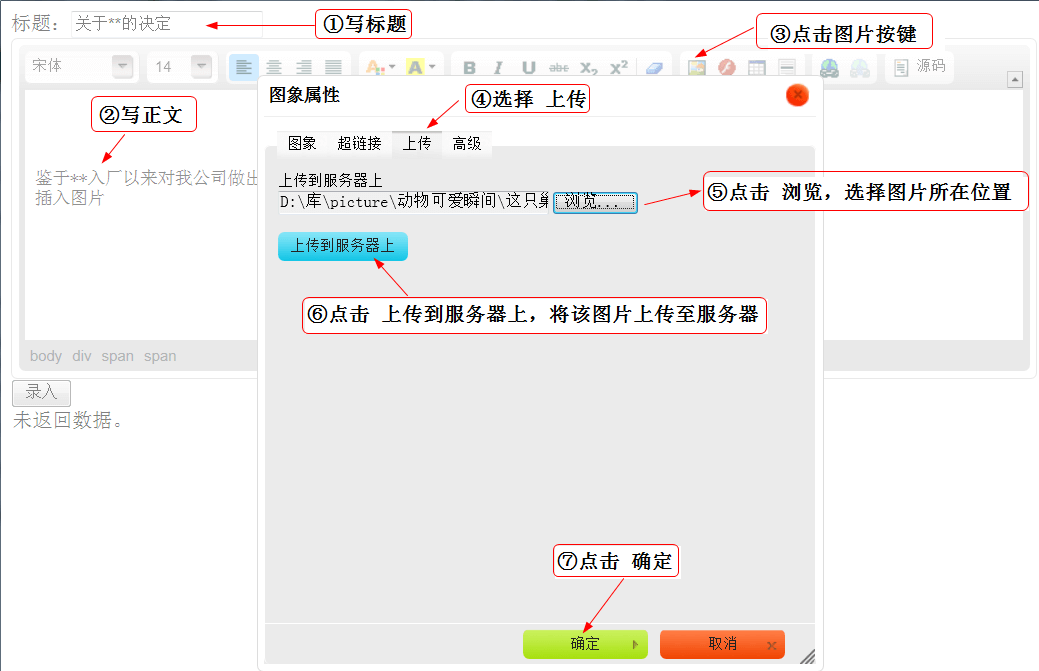1039x671 pixels.
Task: Click the insert table toolbar icon
Action: [x=757, y=67]
